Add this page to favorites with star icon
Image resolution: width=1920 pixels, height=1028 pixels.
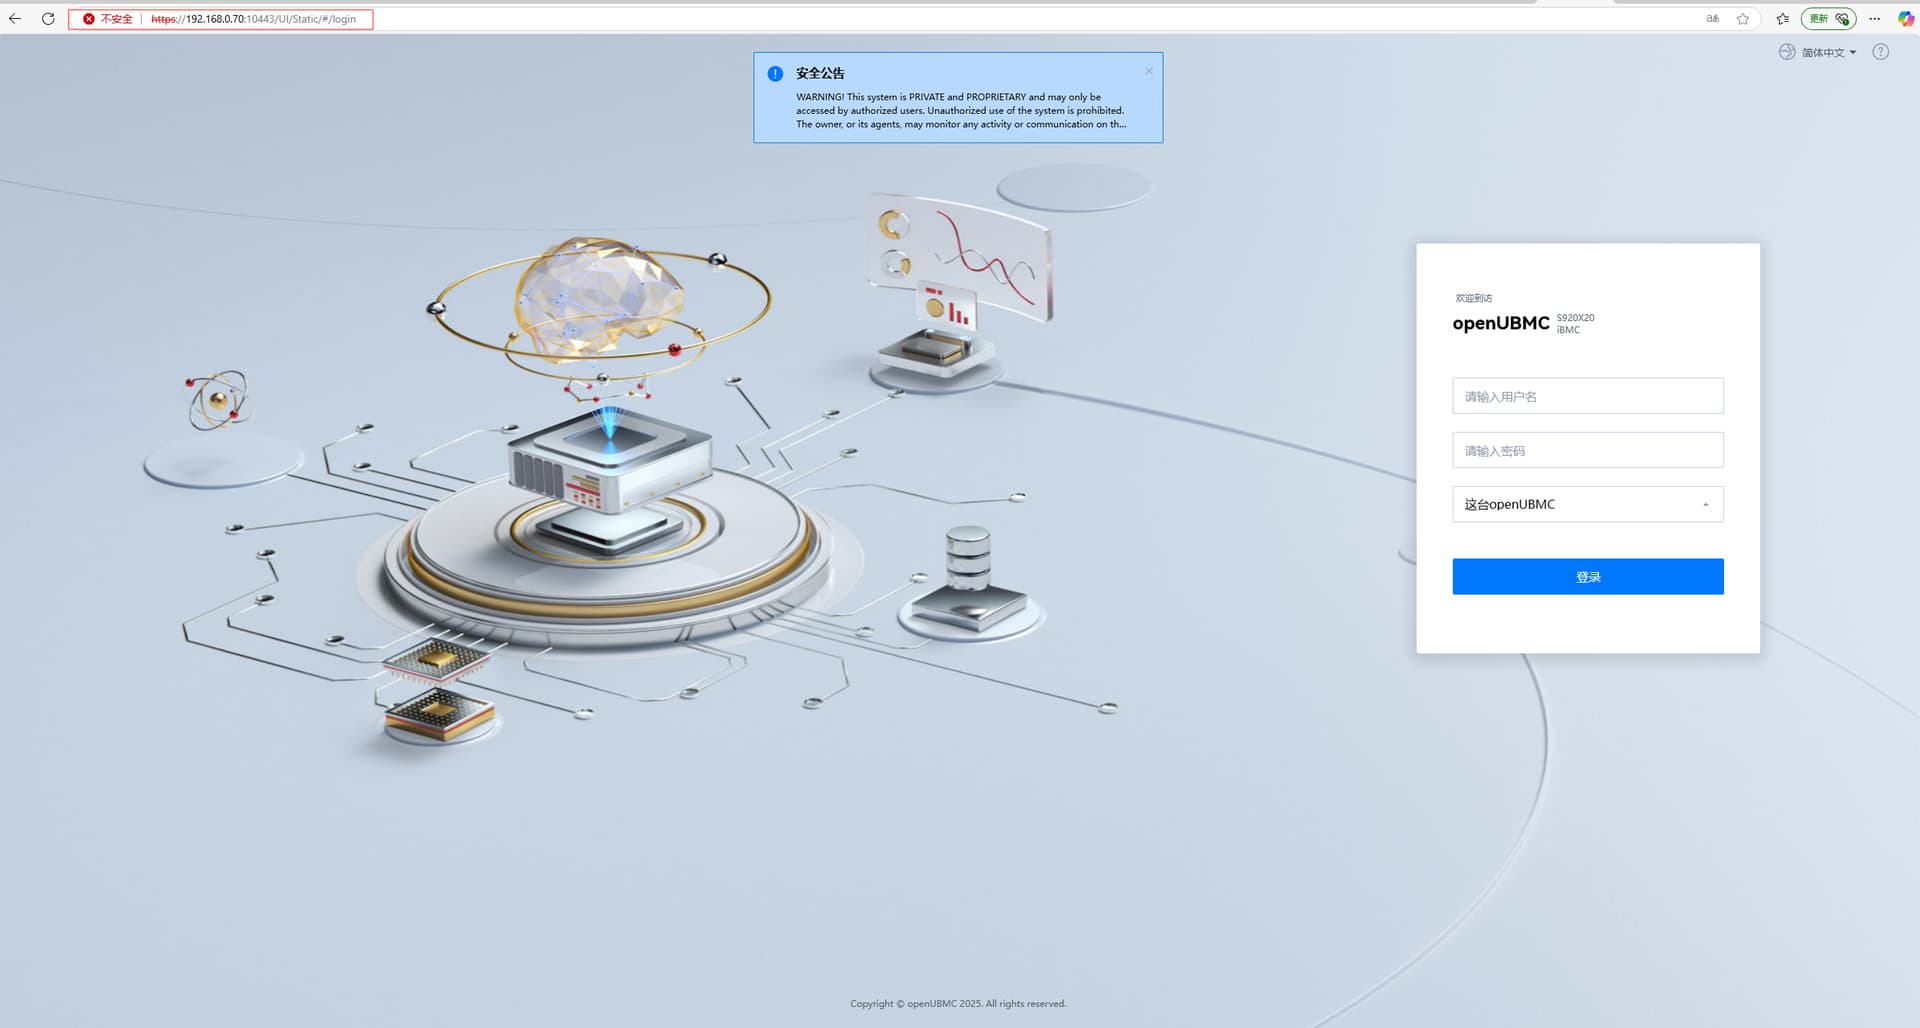point(1743,19)
